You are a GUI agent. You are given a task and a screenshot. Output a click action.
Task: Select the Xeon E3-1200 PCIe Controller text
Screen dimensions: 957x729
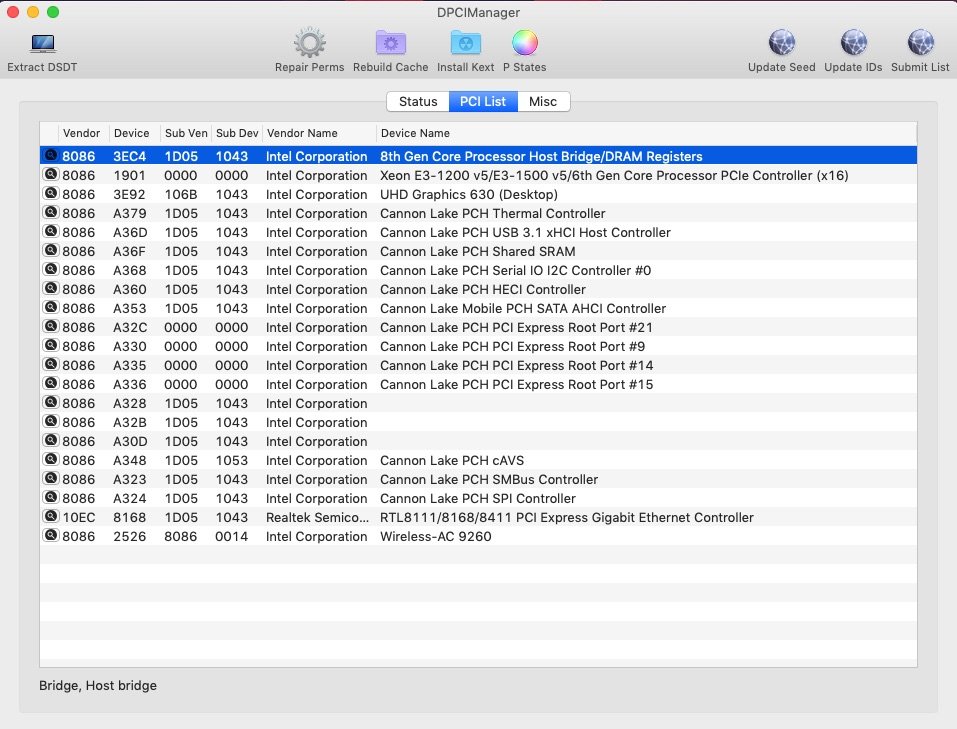click(614, 175)
